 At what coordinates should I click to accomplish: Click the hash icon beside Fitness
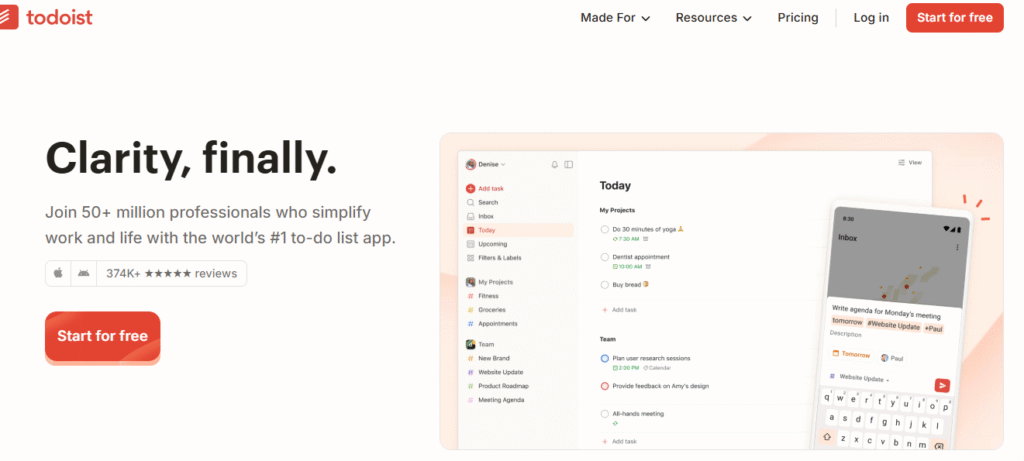pyautogui.click(x=470, y=296)
